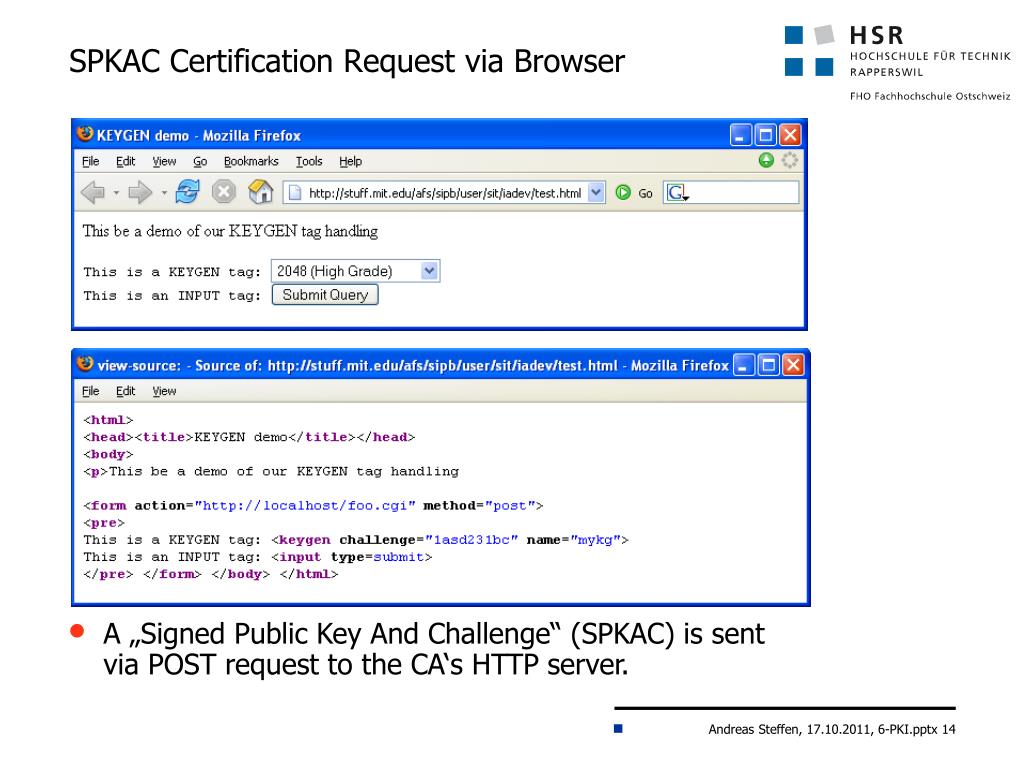Viewport: 1024px width, 768px height.
Task: Click the URL address field
Action: click(444, 193)
